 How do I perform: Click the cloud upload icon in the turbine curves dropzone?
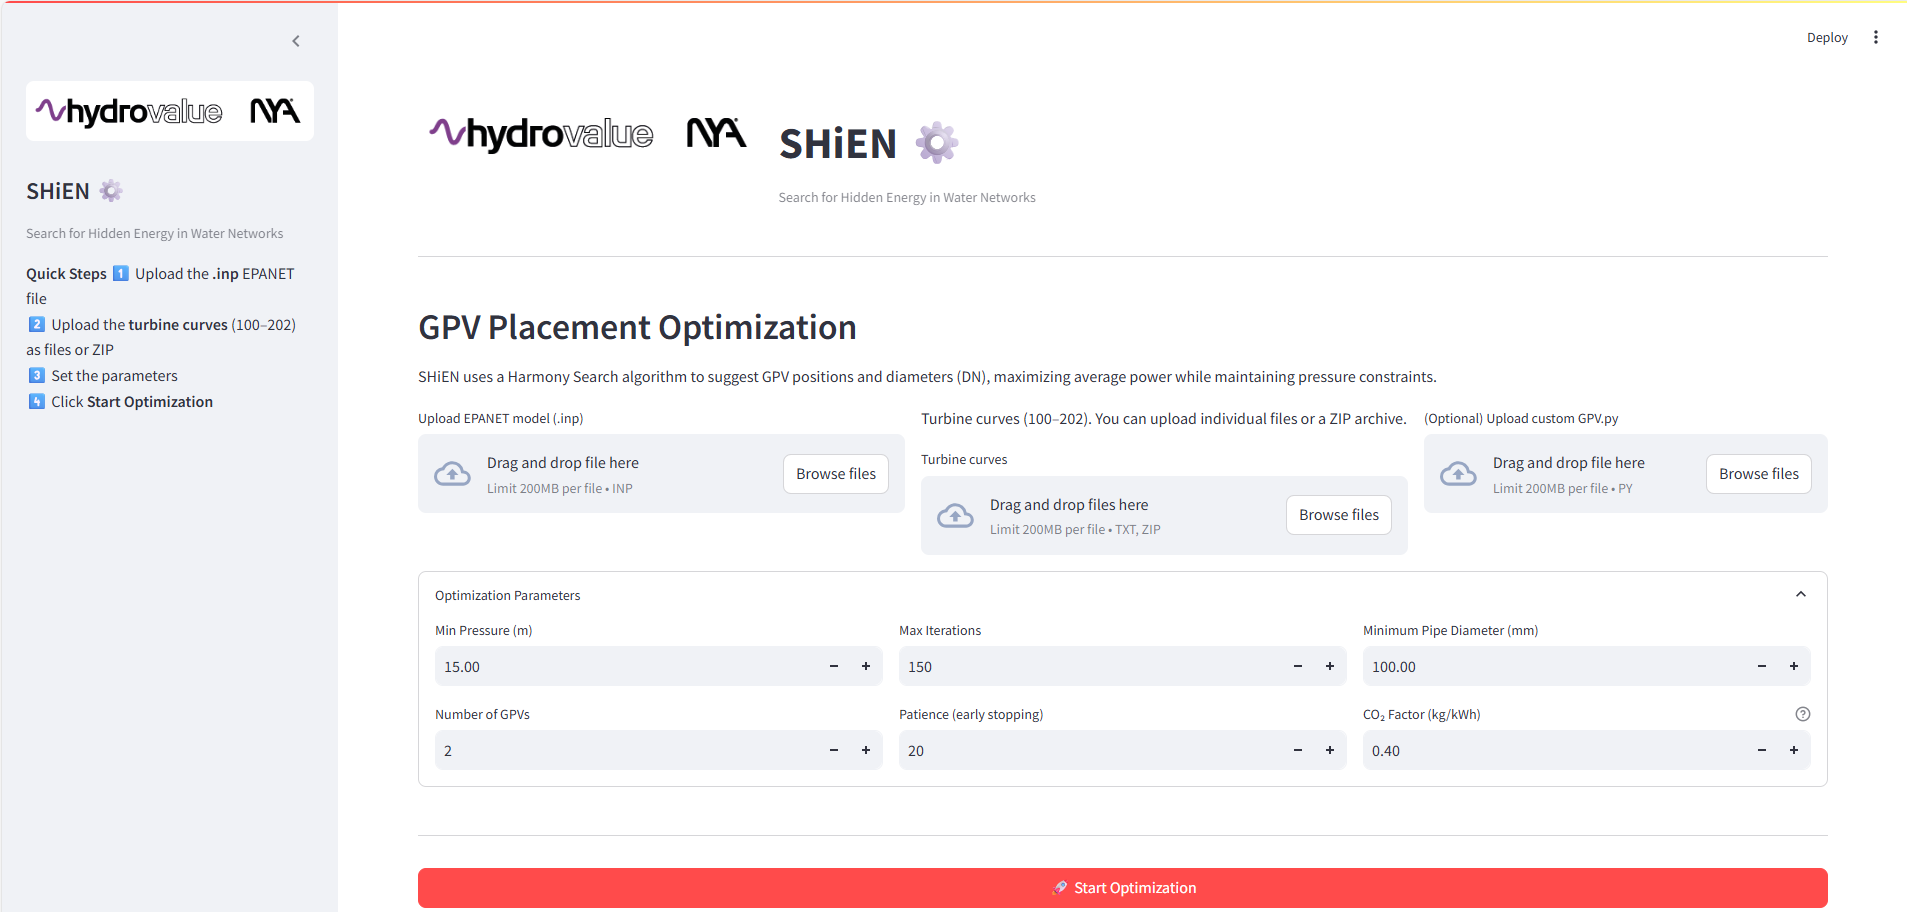pyautogui.click(x=955, y=515)
